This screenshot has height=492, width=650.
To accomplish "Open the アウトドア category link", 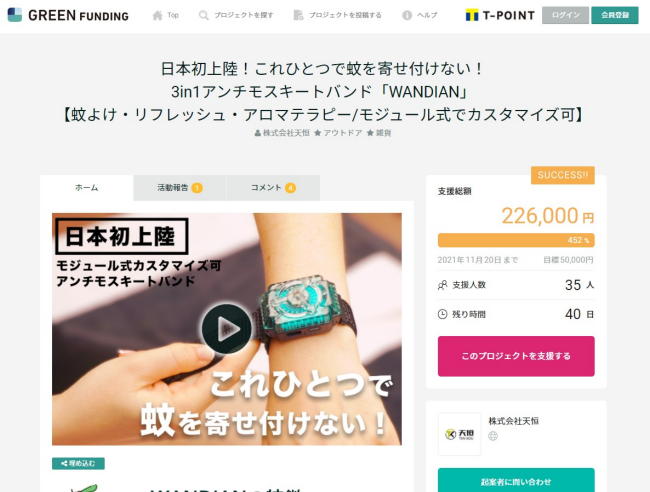I will click(338, 133).
